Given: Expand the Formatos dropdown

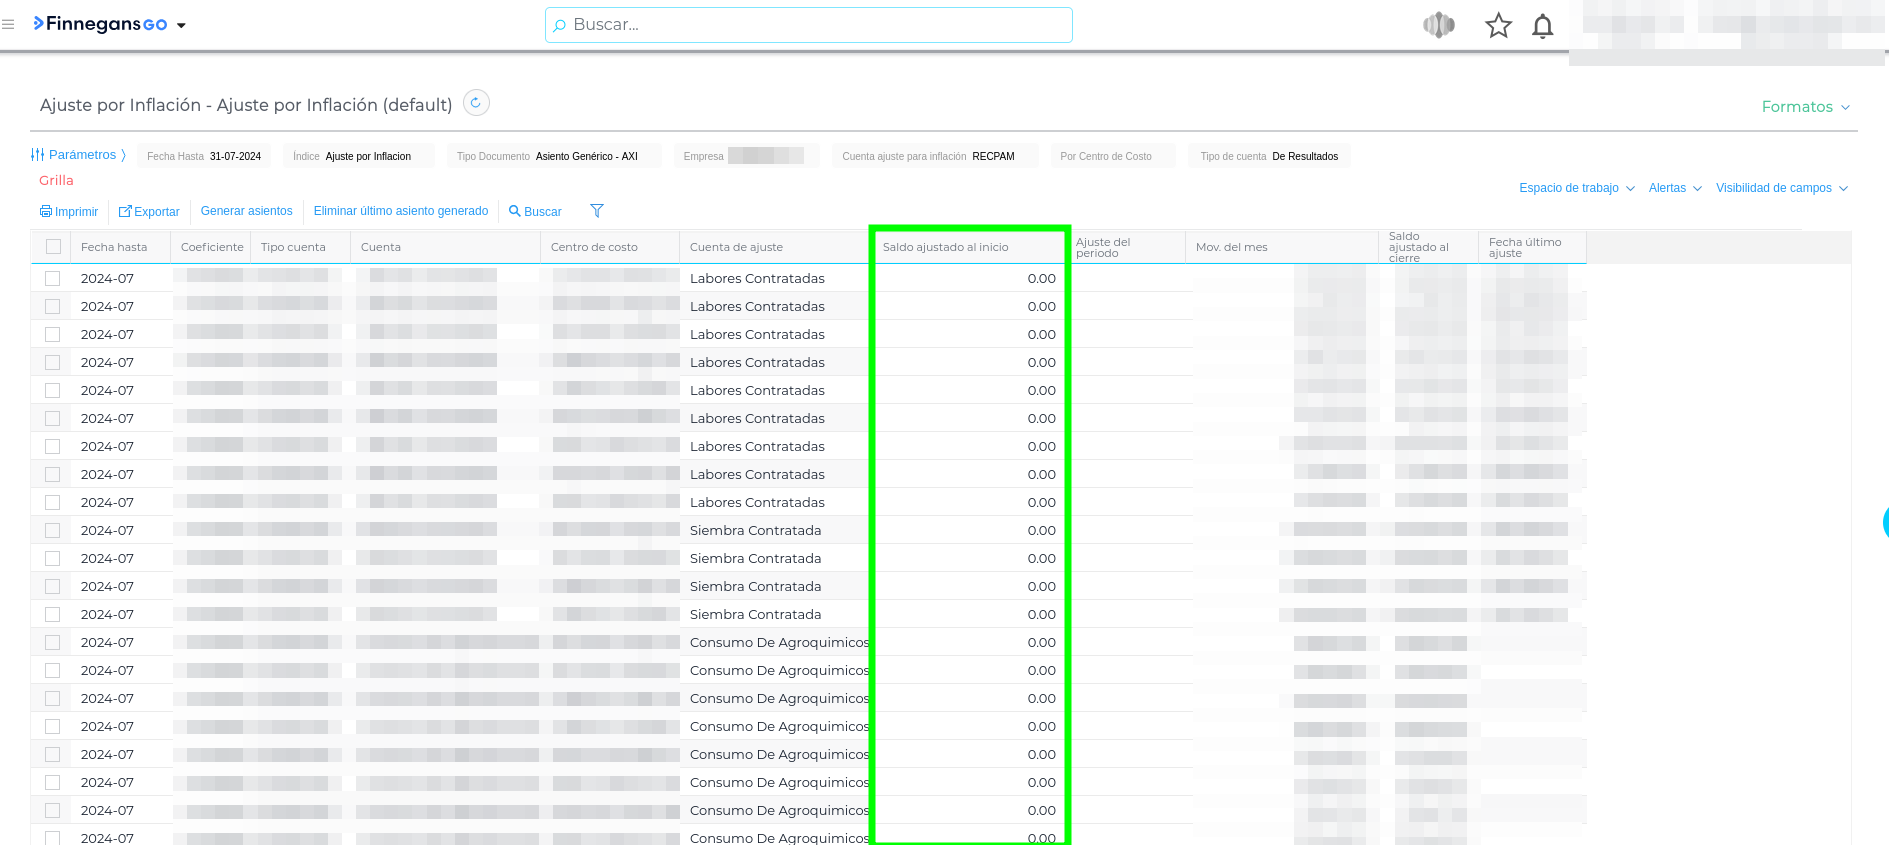Looking at the screenshot, I should click(1805, 107).
